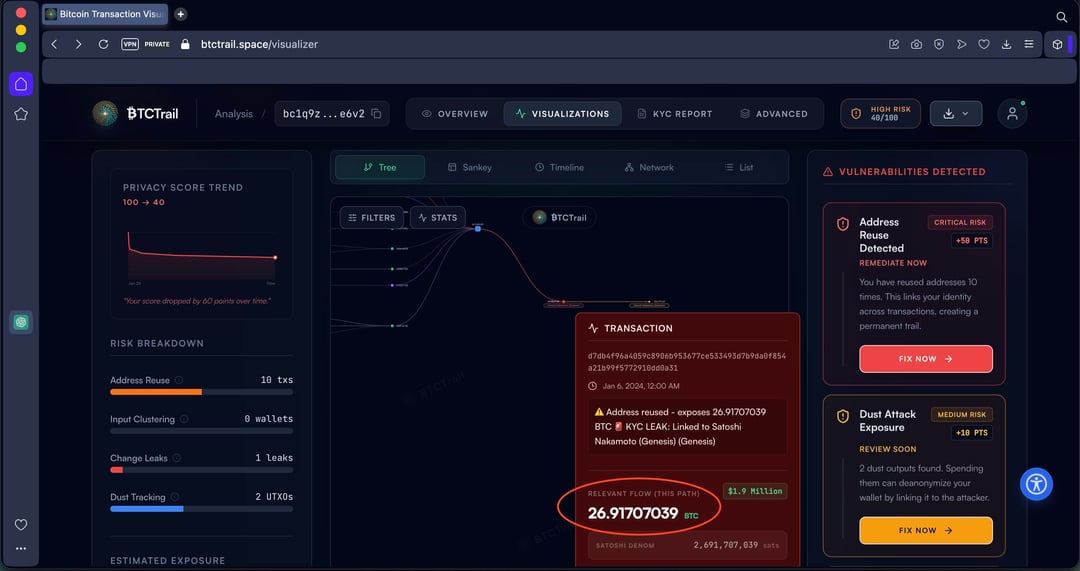
Task: Switch to the KYC Report tab
Action: coord(675,114)
